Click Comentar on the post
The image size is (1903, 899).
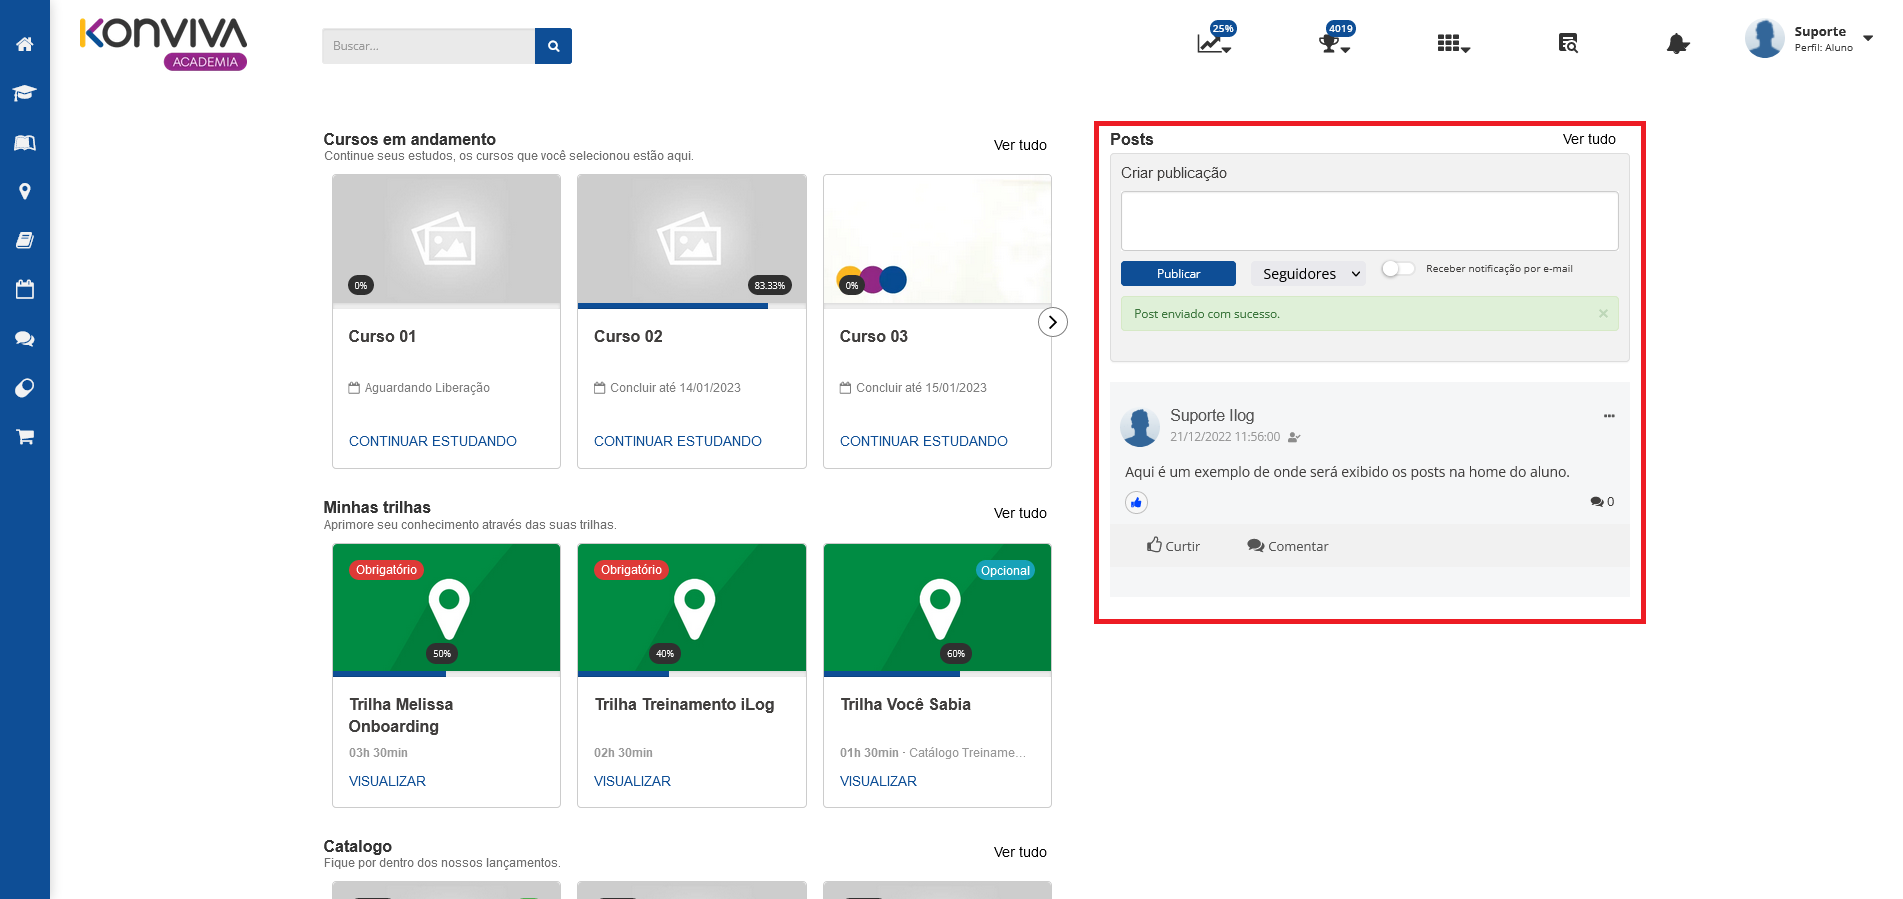click(1288, 546)
